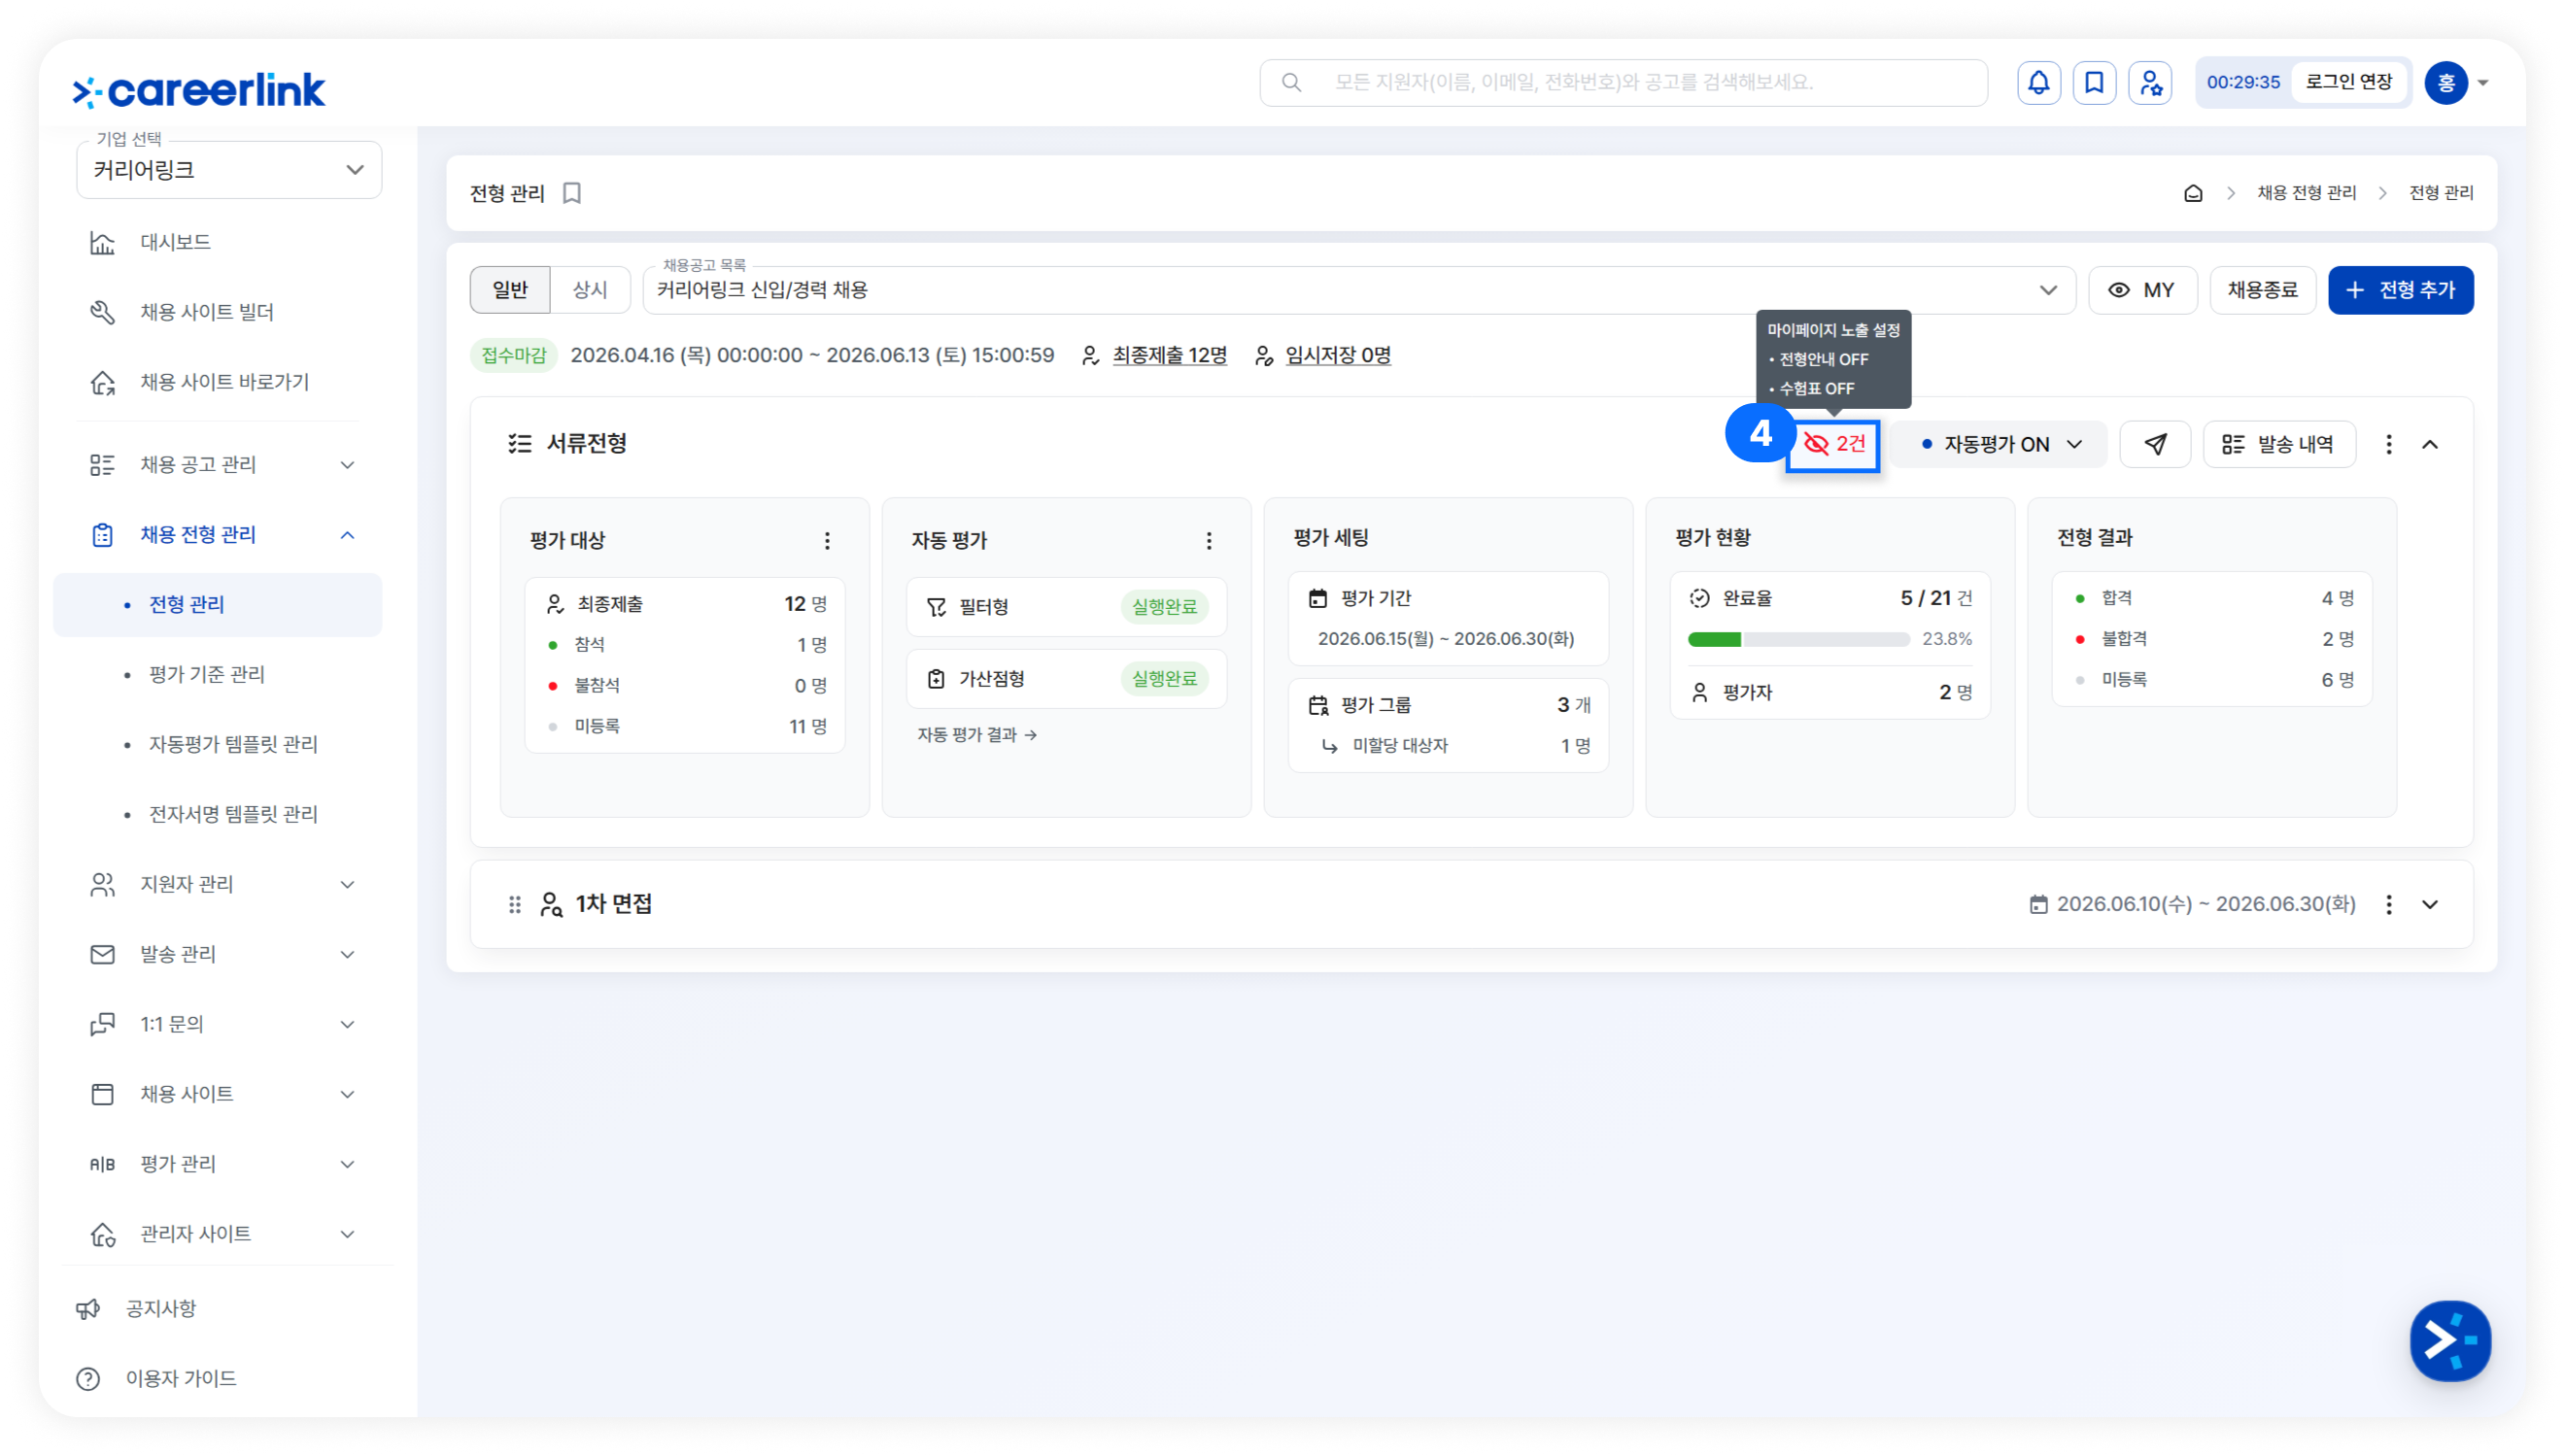Viewport: 2565px width, 1456px height.
Task: Click the applicant search input field
Action: point(1623,82)
